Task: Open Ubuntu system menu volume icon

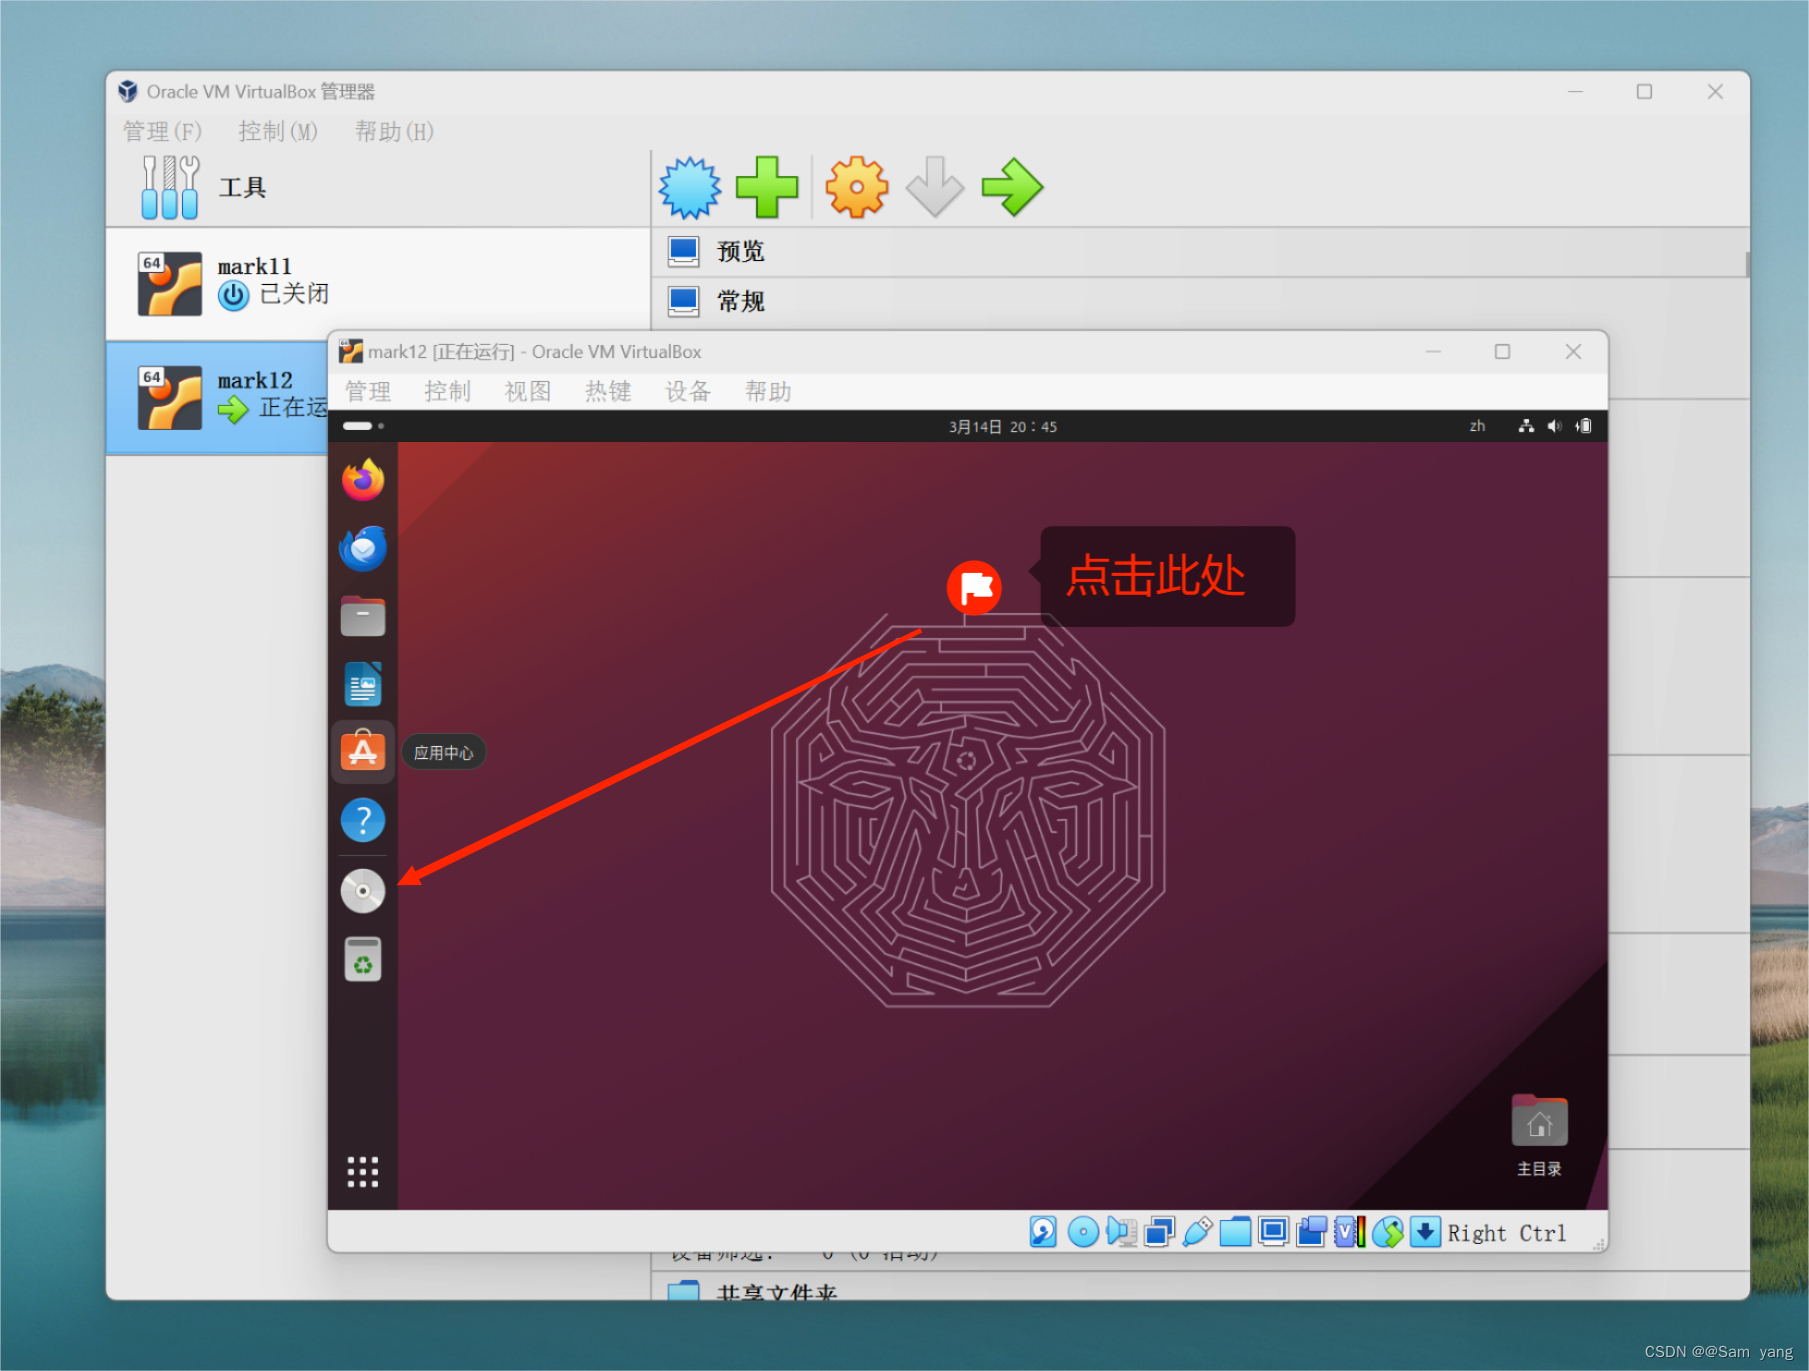Action: 1554,426
